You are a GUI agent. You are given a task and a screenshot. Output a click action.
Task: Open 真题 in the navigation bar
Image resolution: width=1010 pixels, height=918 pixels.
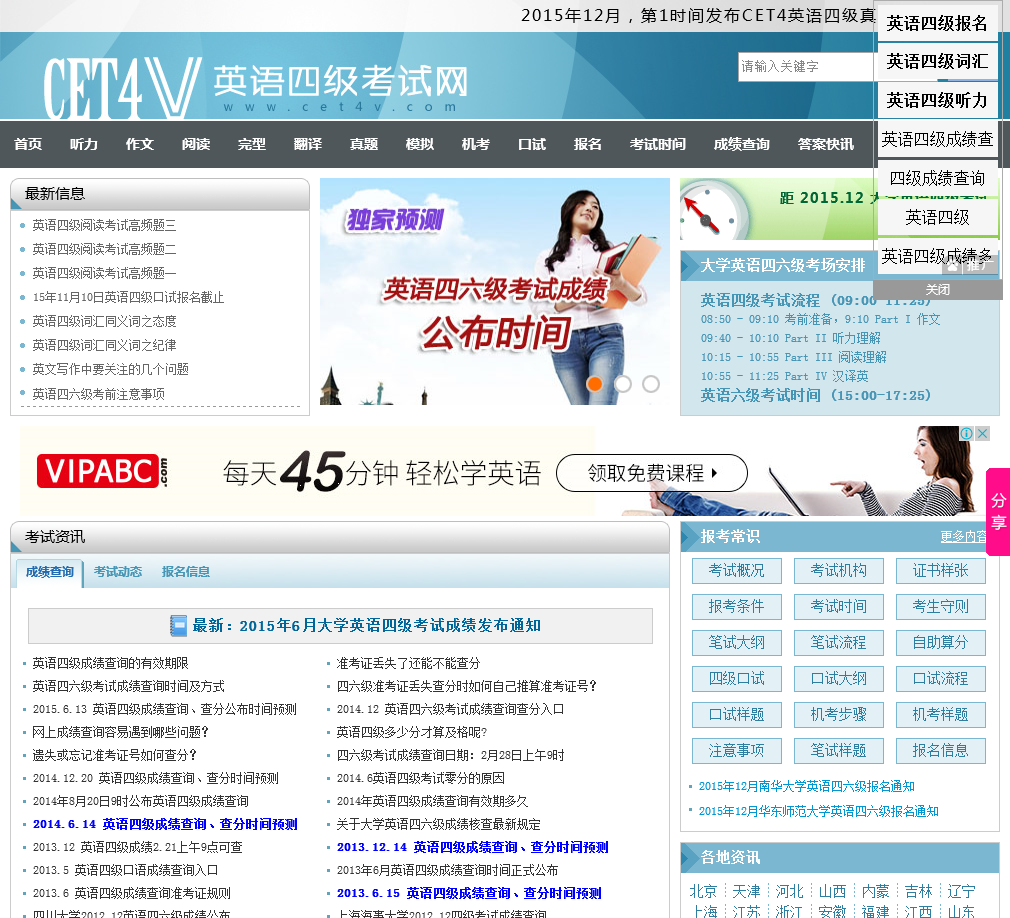click(364, 144)
